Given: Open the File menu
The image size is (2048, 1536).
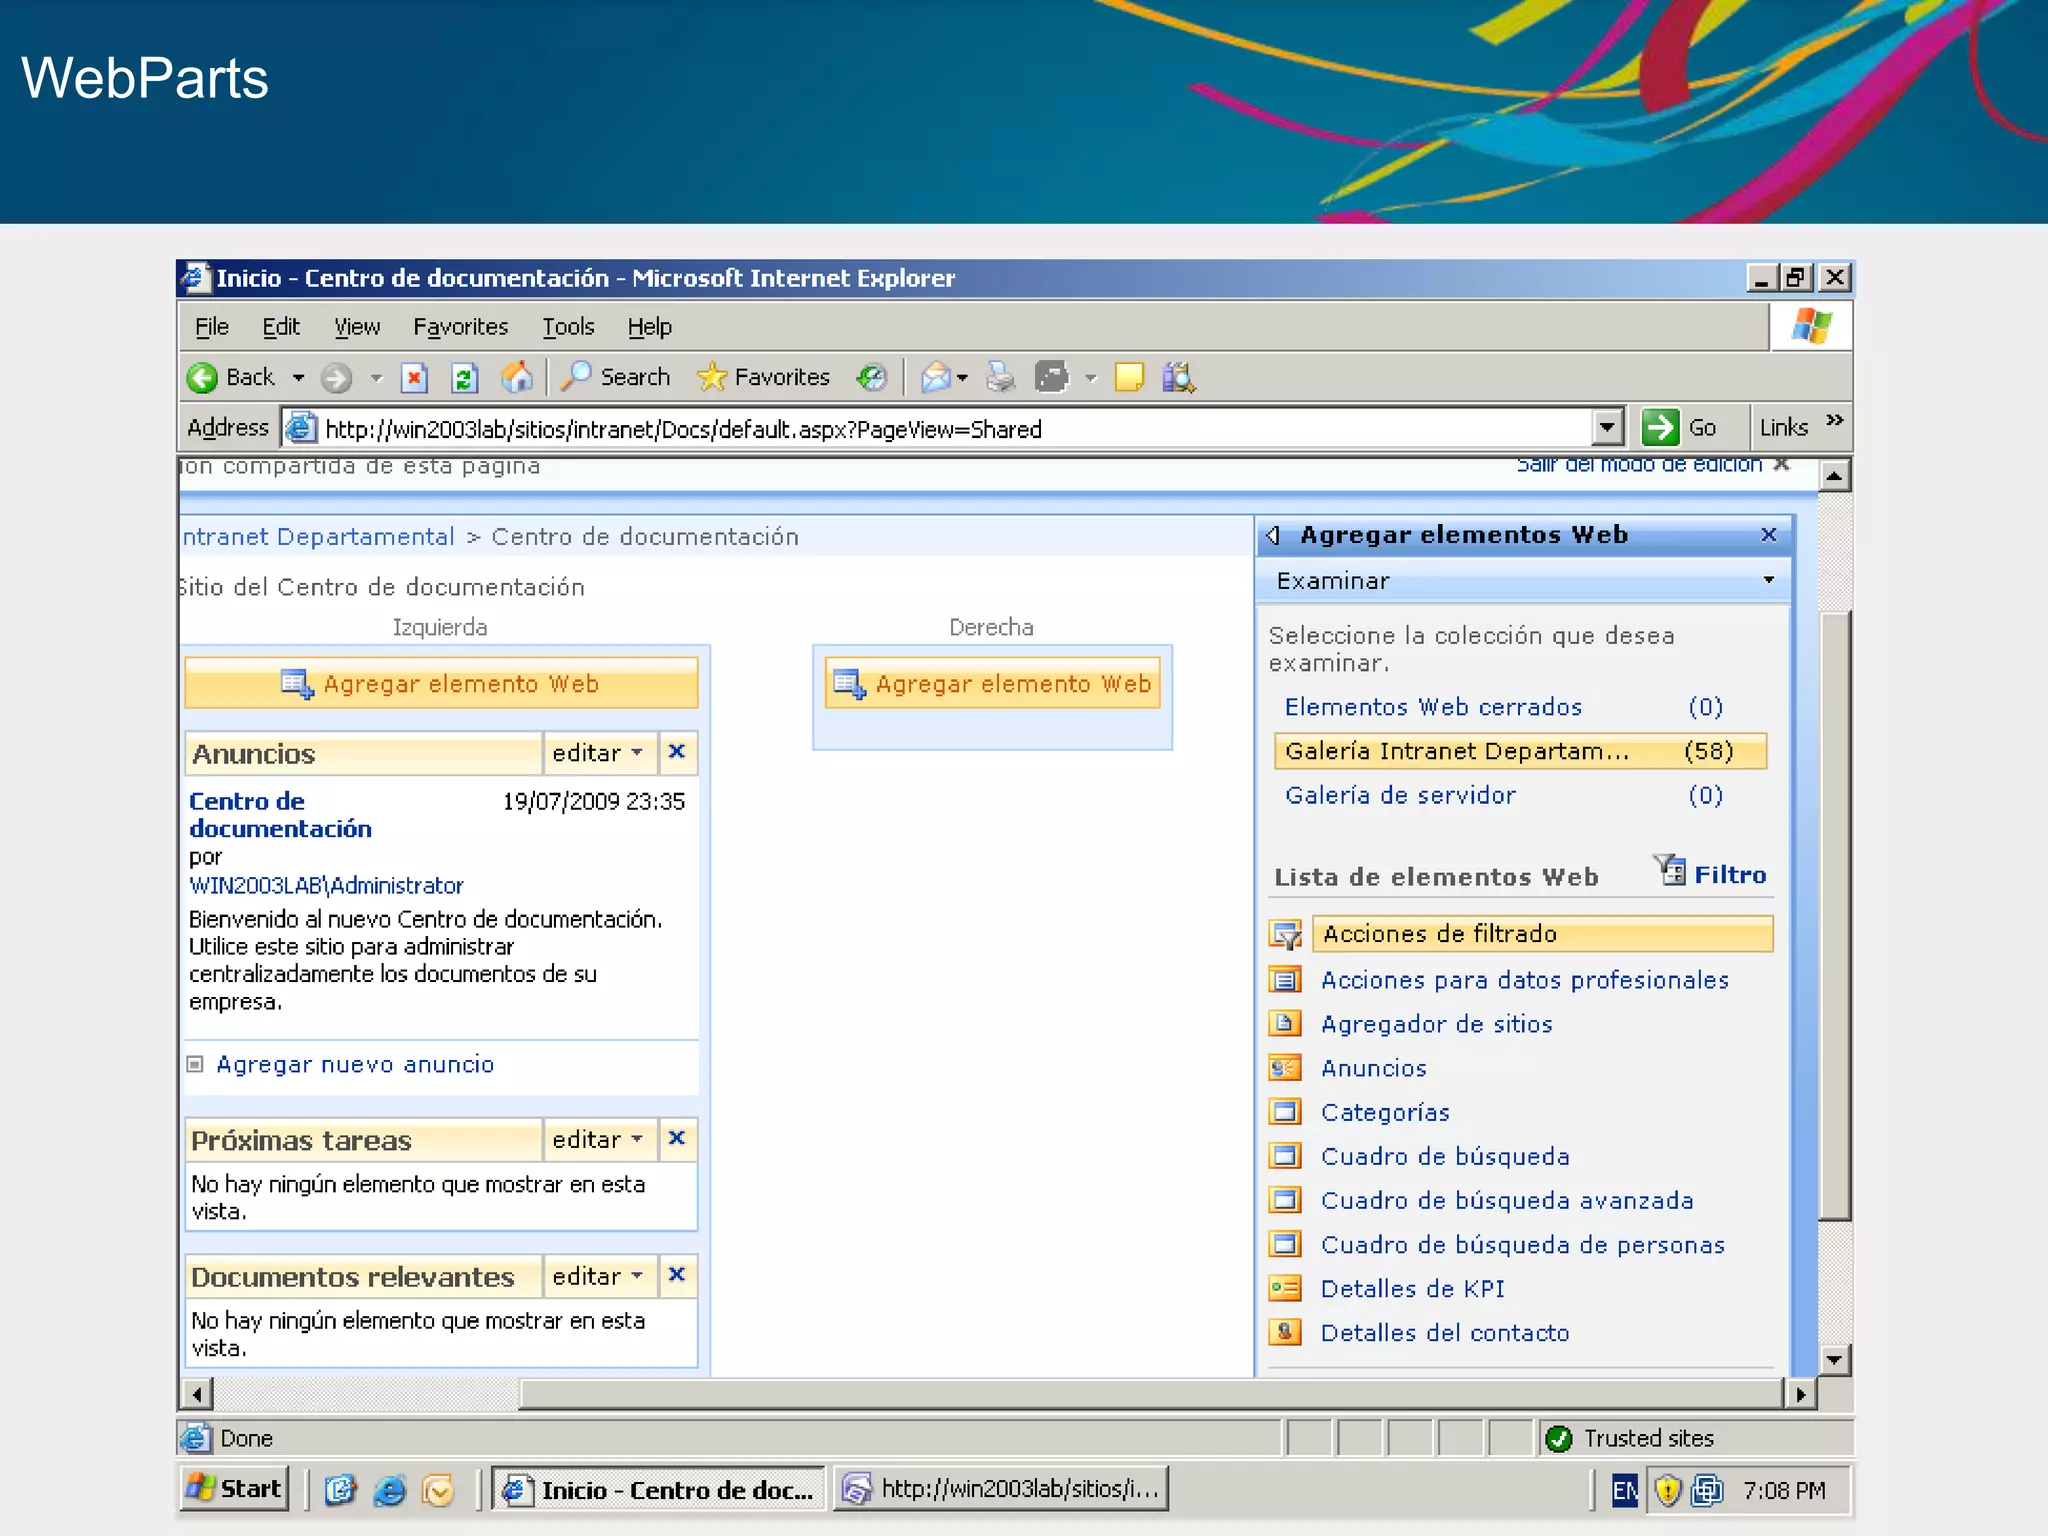Looking at the screenshot, I should pyautogui.click(x=211, y=327).
